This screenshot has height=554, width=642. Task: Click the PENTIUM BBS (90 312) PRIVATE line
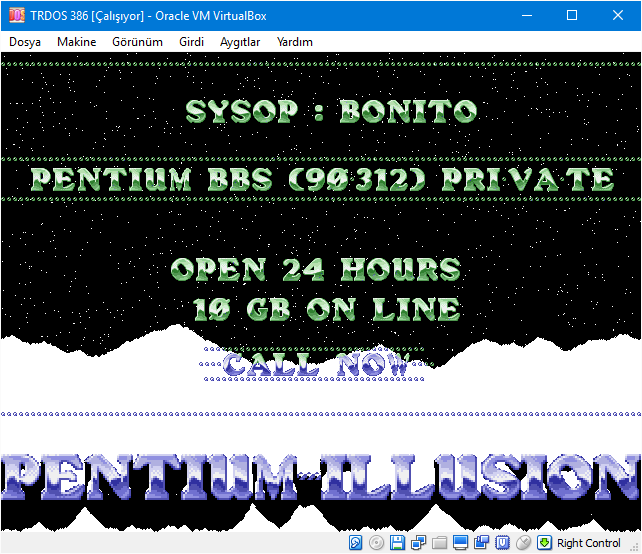point(323,179)
